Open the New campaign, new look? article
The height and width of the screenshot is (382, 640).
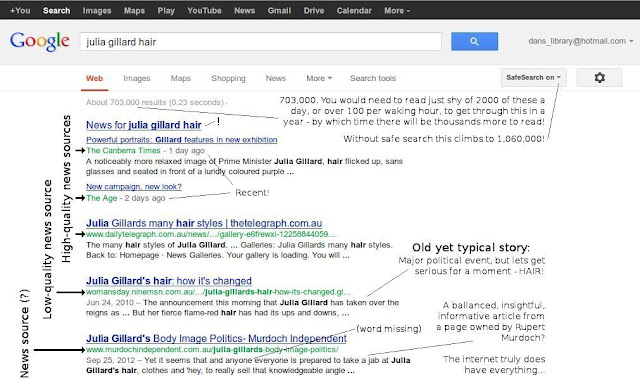coord(134,187)
